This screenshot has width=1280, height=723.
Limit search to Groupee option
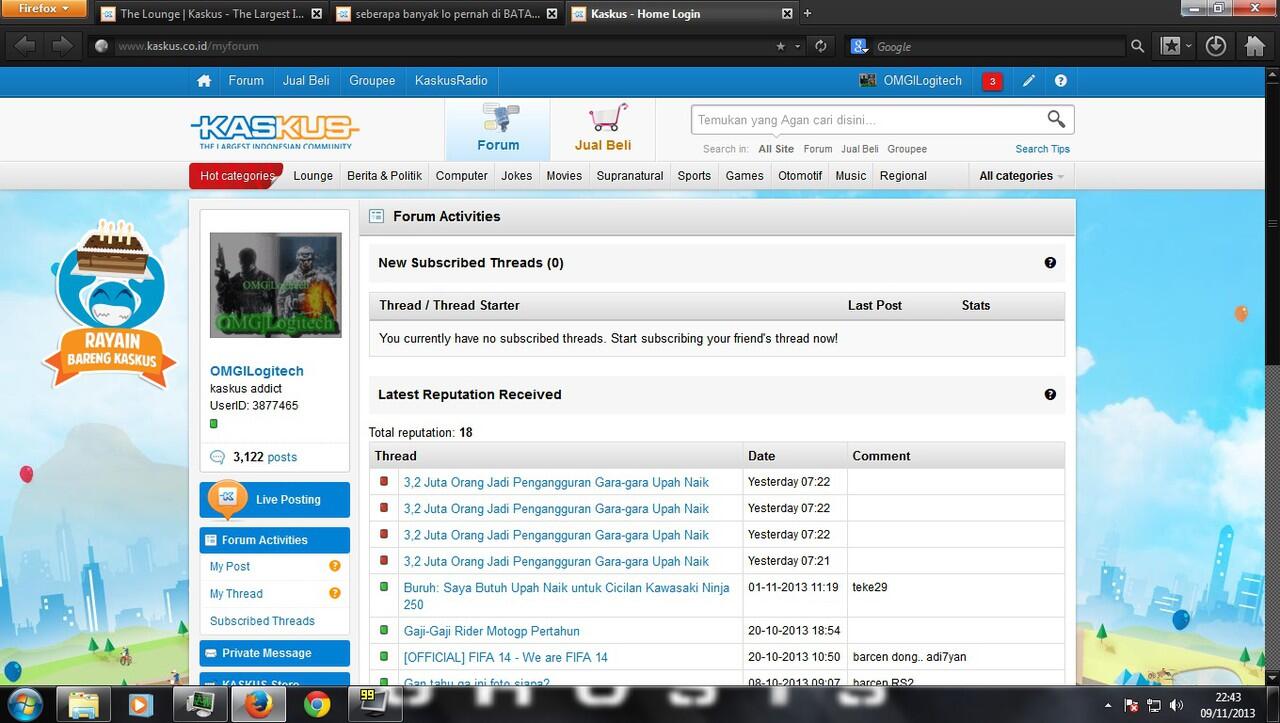click(x=907, y=149)
